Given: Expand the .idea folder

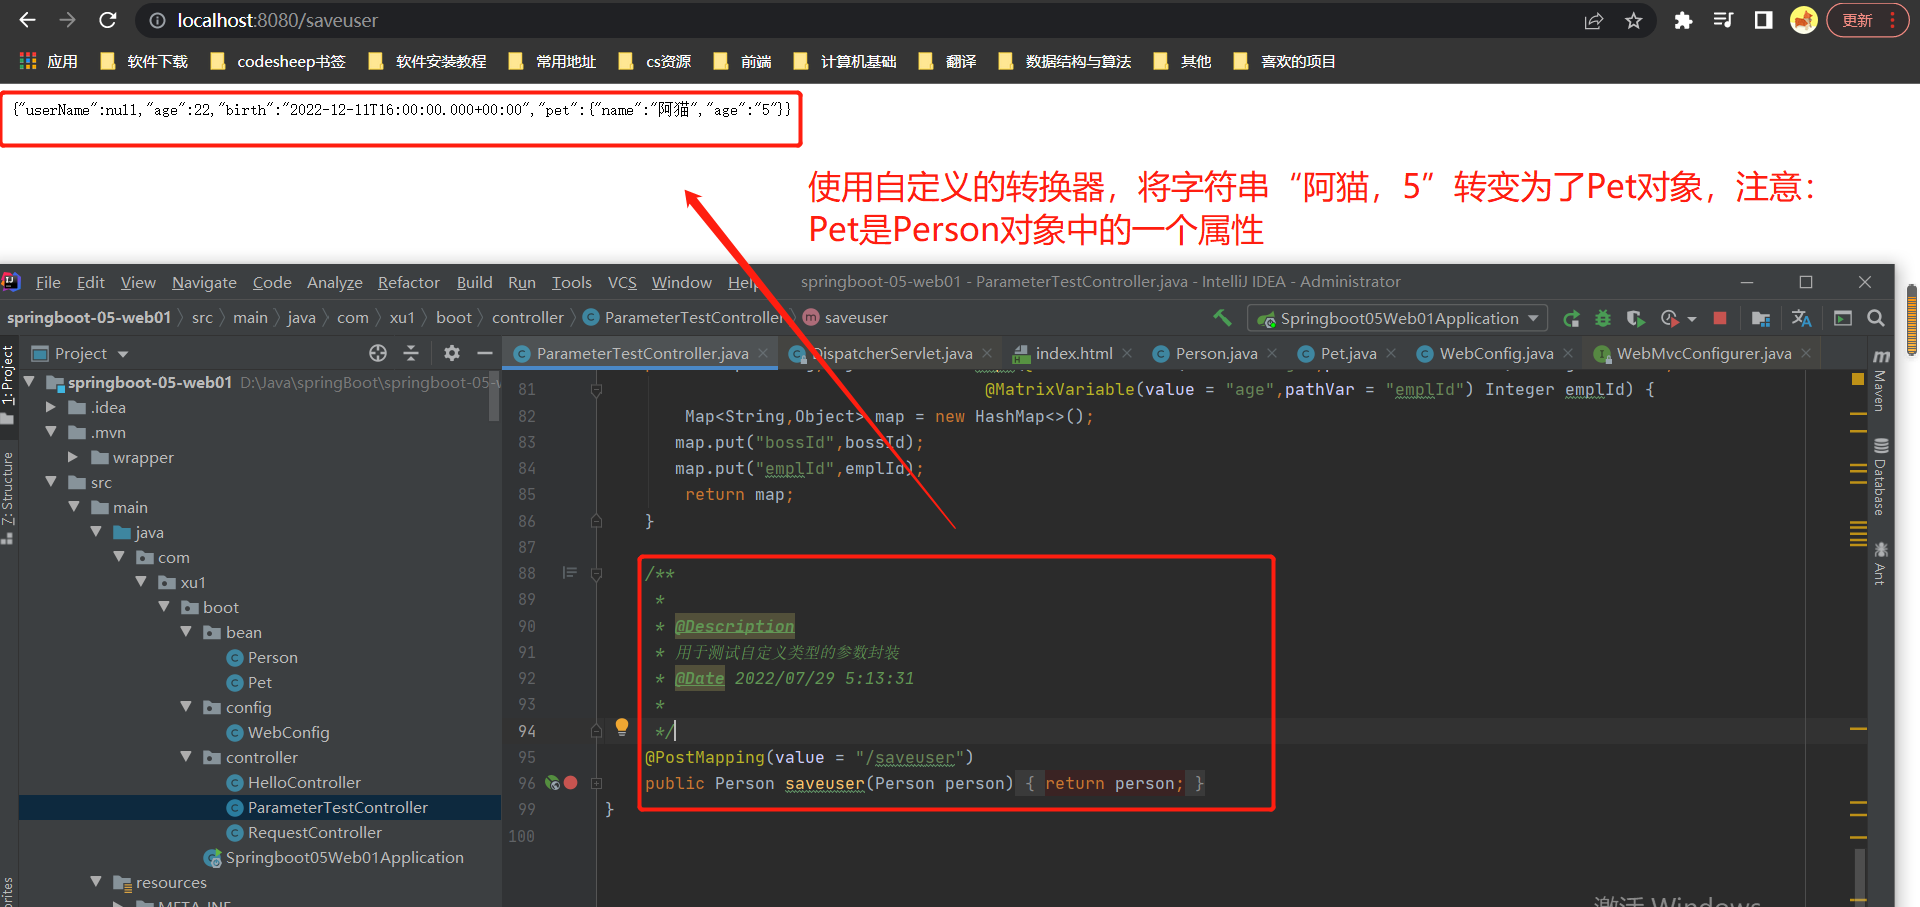Looking at the screenshot, I should 51,407.
